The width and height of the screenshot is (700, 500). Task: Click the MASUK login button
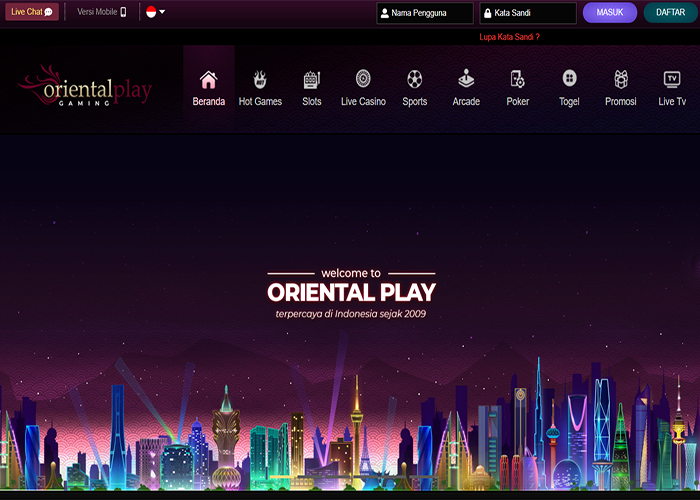610,12
